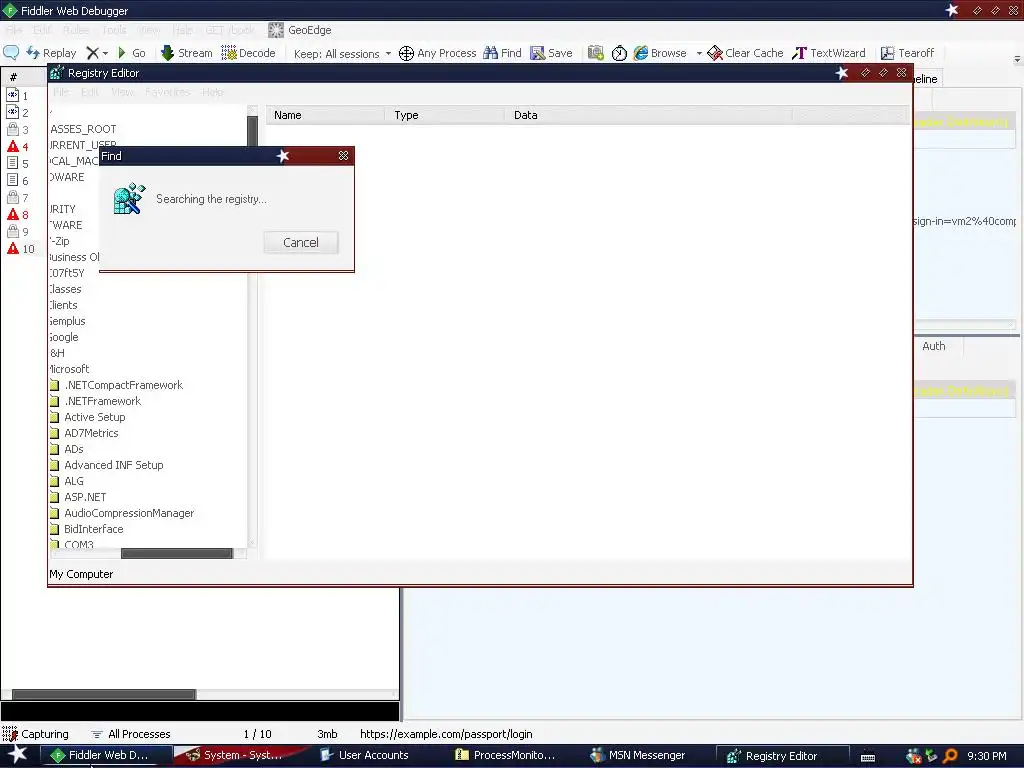This screenshot has width=1024, height=768.
Task: Click the timer stopwatch icon in Fiddler toolbar
Action: (x=619, y=53)
